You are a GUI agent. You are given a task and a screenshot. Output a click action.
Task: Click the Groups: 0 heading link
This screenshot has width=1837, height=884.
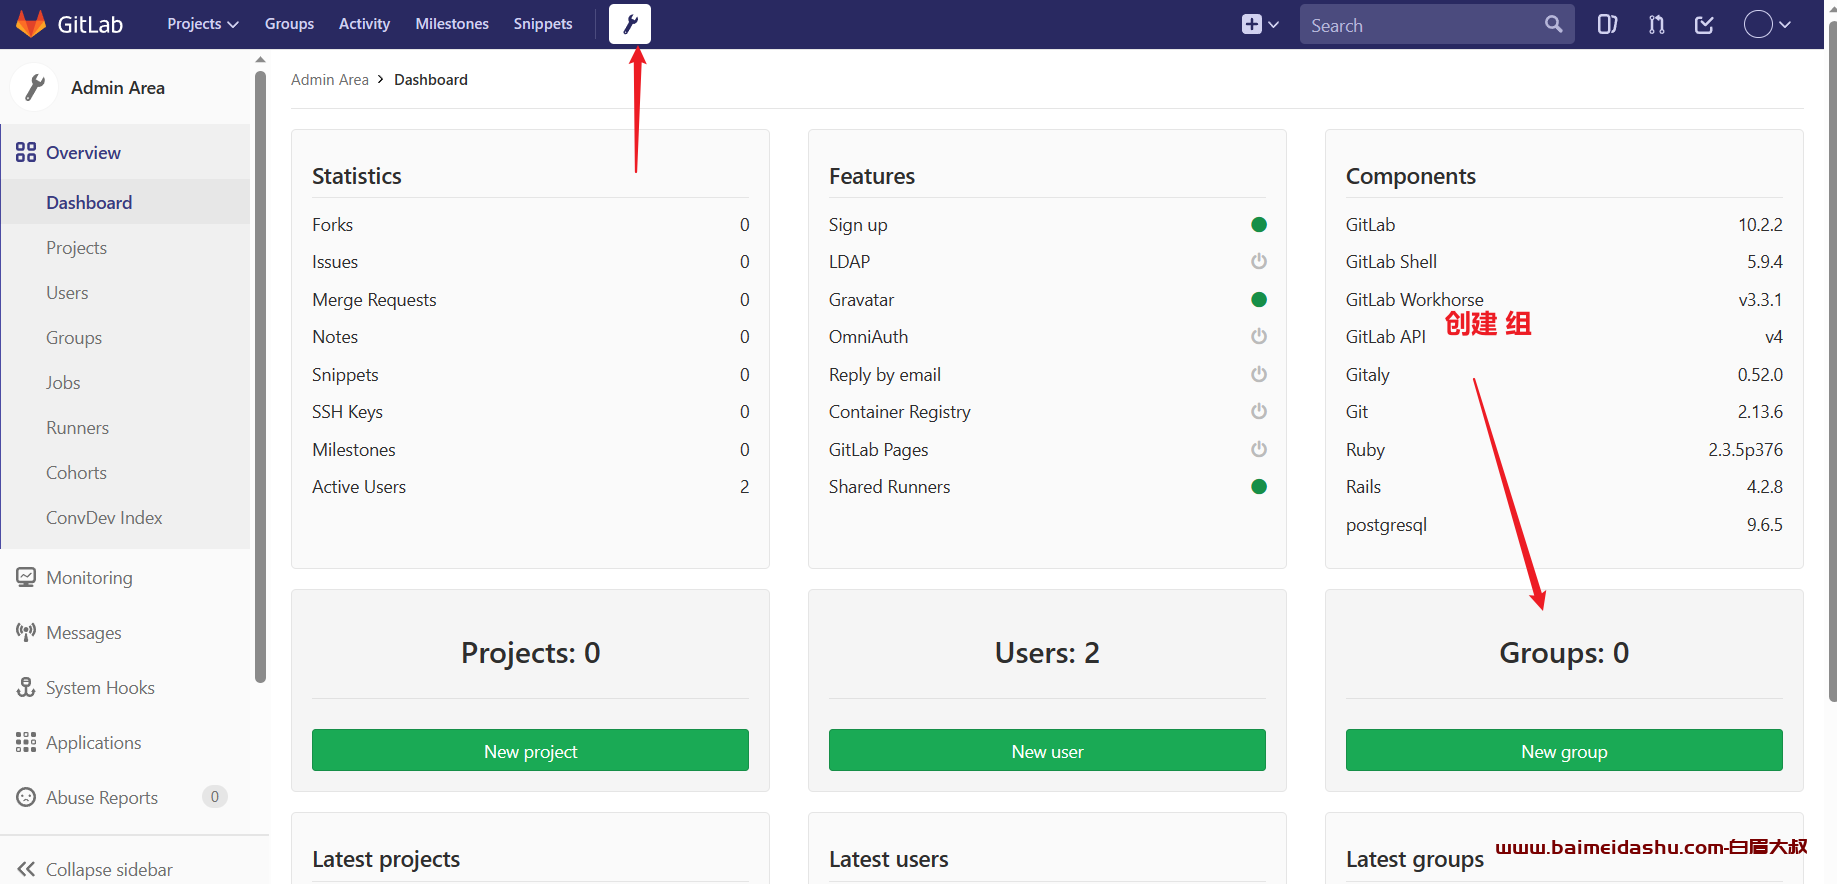click(x=1564, y=653)
